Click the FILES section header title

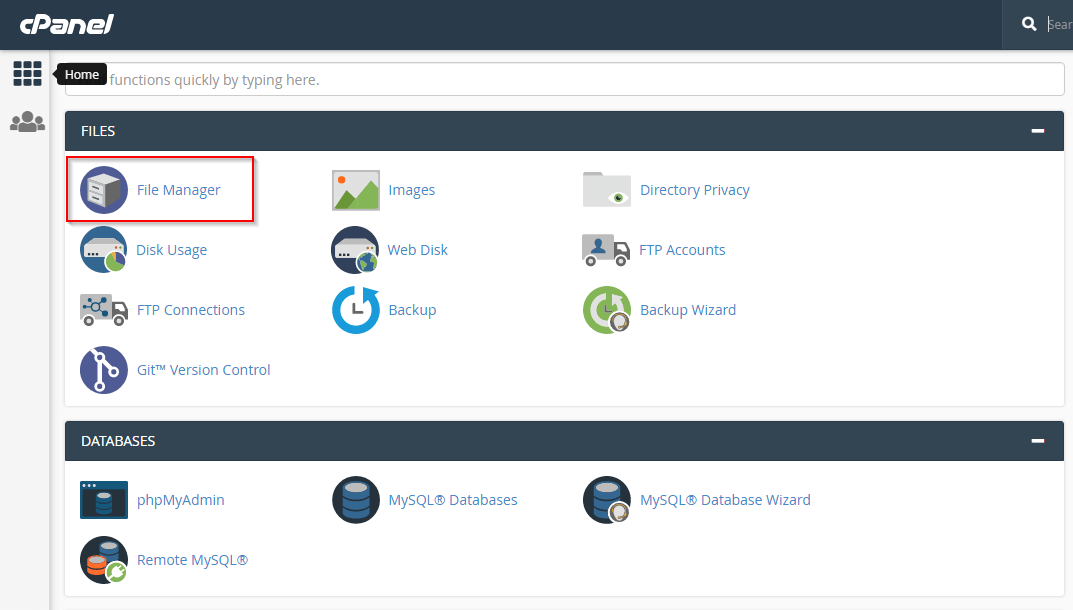coord(98,131)
